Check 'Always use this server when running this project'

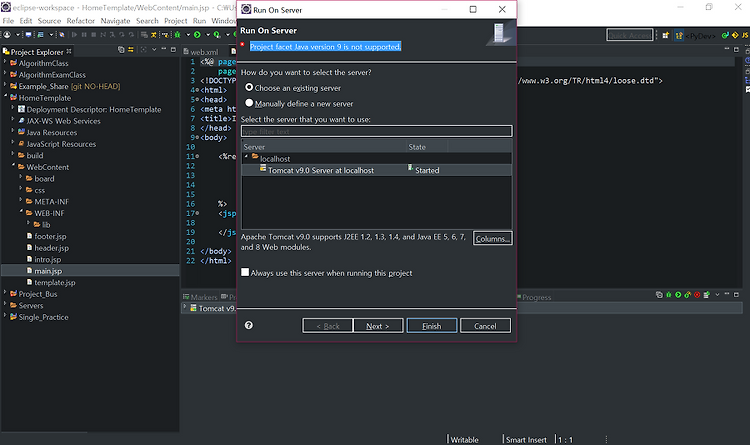point(245,272)
